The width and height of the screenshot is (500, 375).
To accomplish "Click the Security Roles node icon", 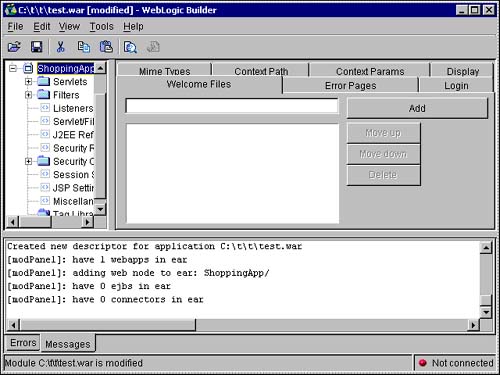I will coord(45,147).
